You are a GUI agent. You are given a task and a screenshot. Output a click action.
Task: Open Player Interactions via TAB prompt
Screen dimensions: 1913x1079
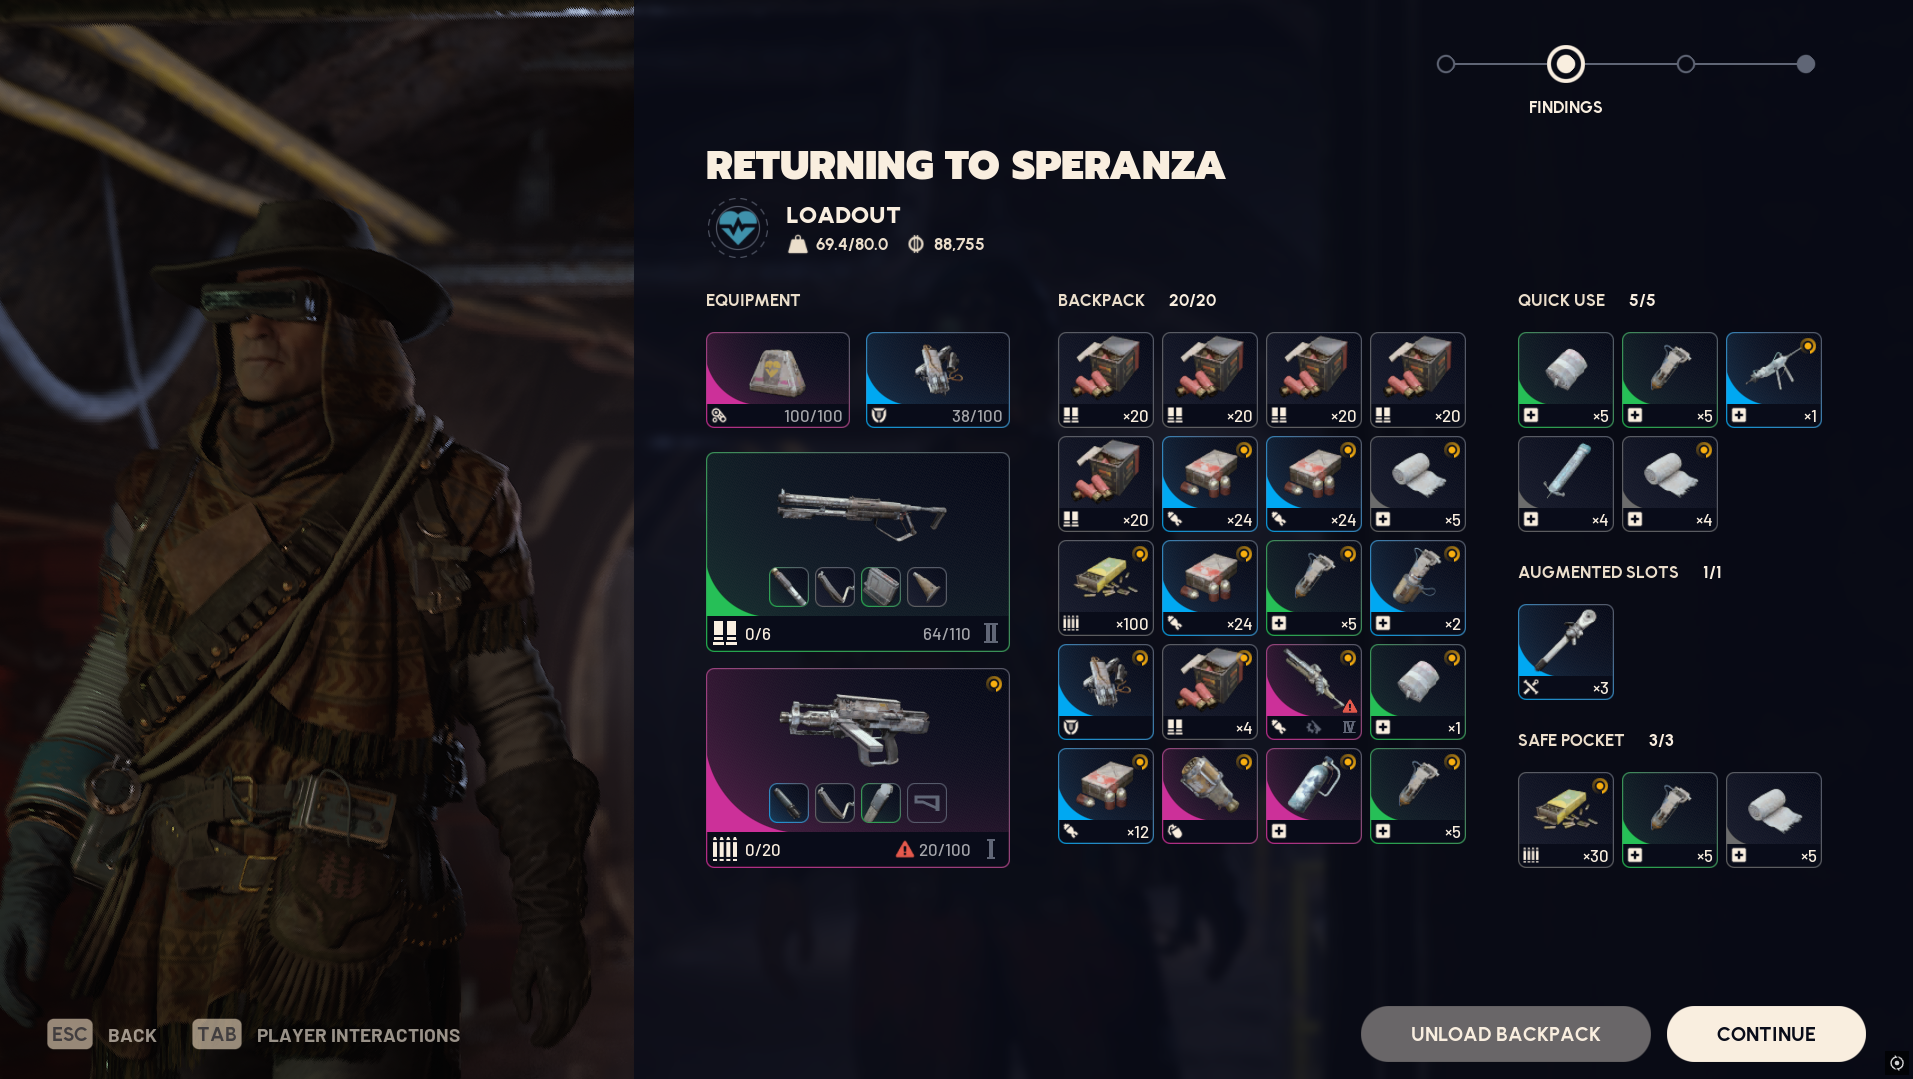(326, 1035)
